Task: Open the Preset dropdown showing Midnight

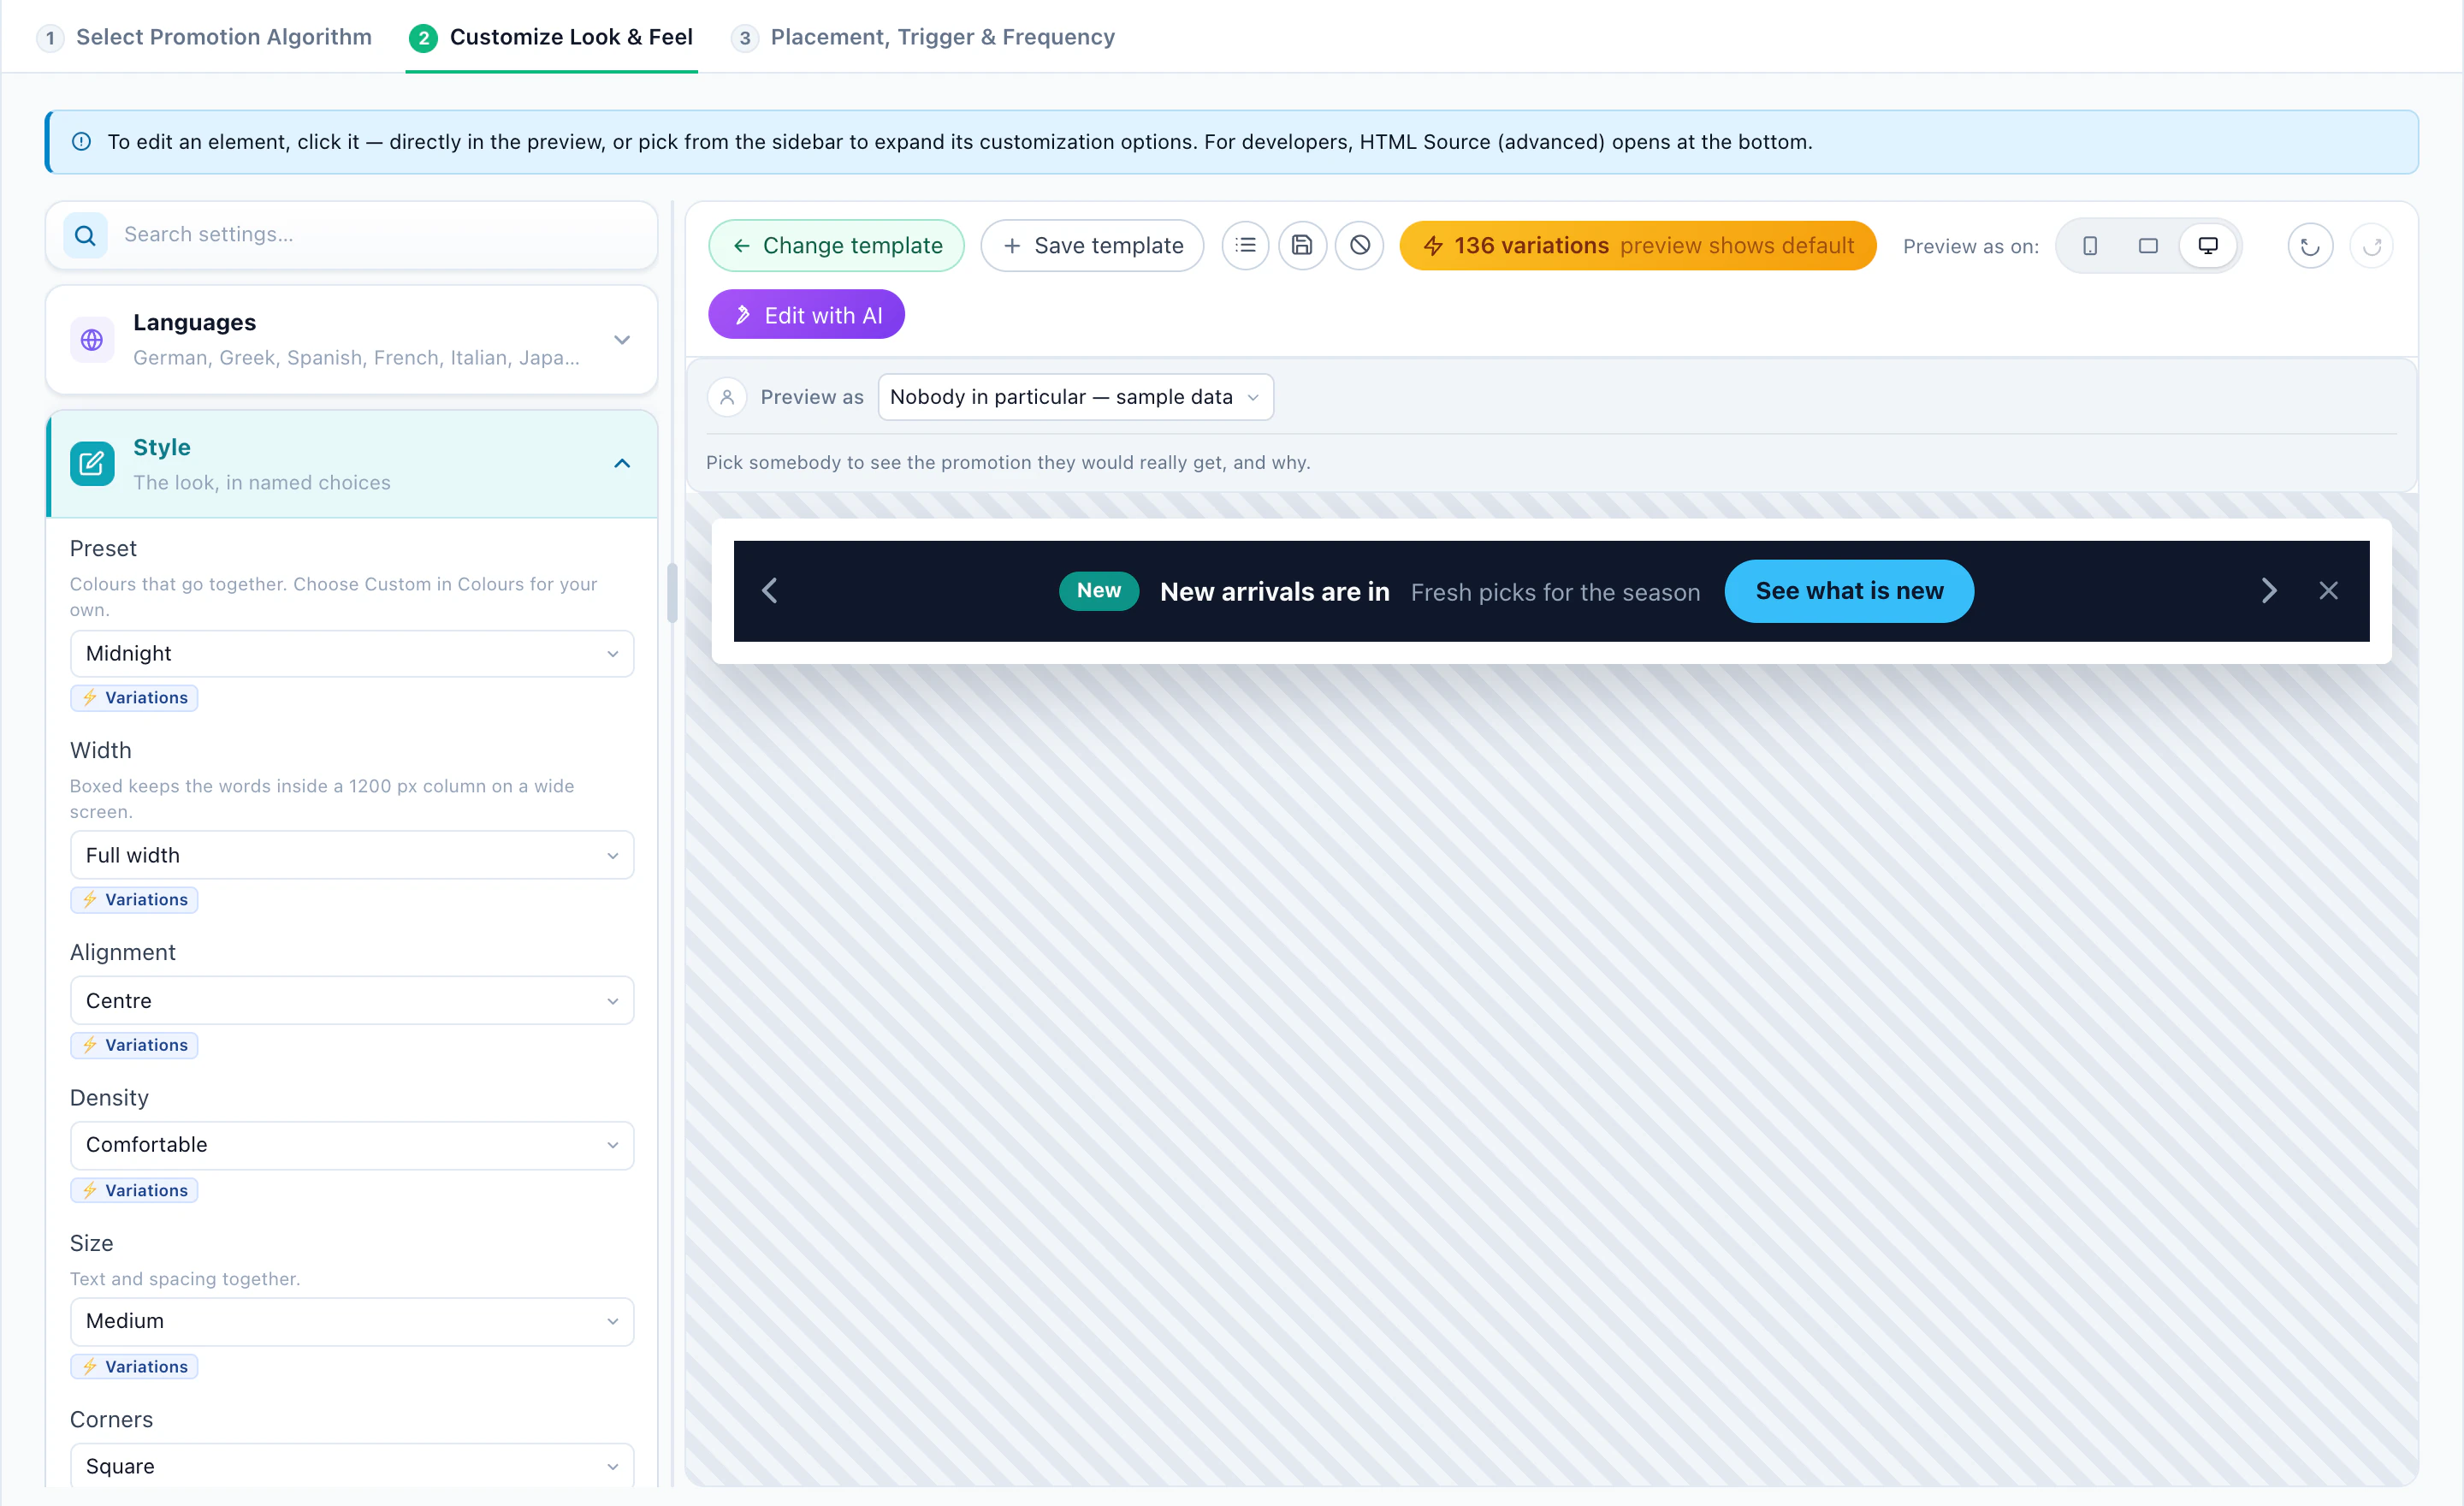Action: [352, 654]
